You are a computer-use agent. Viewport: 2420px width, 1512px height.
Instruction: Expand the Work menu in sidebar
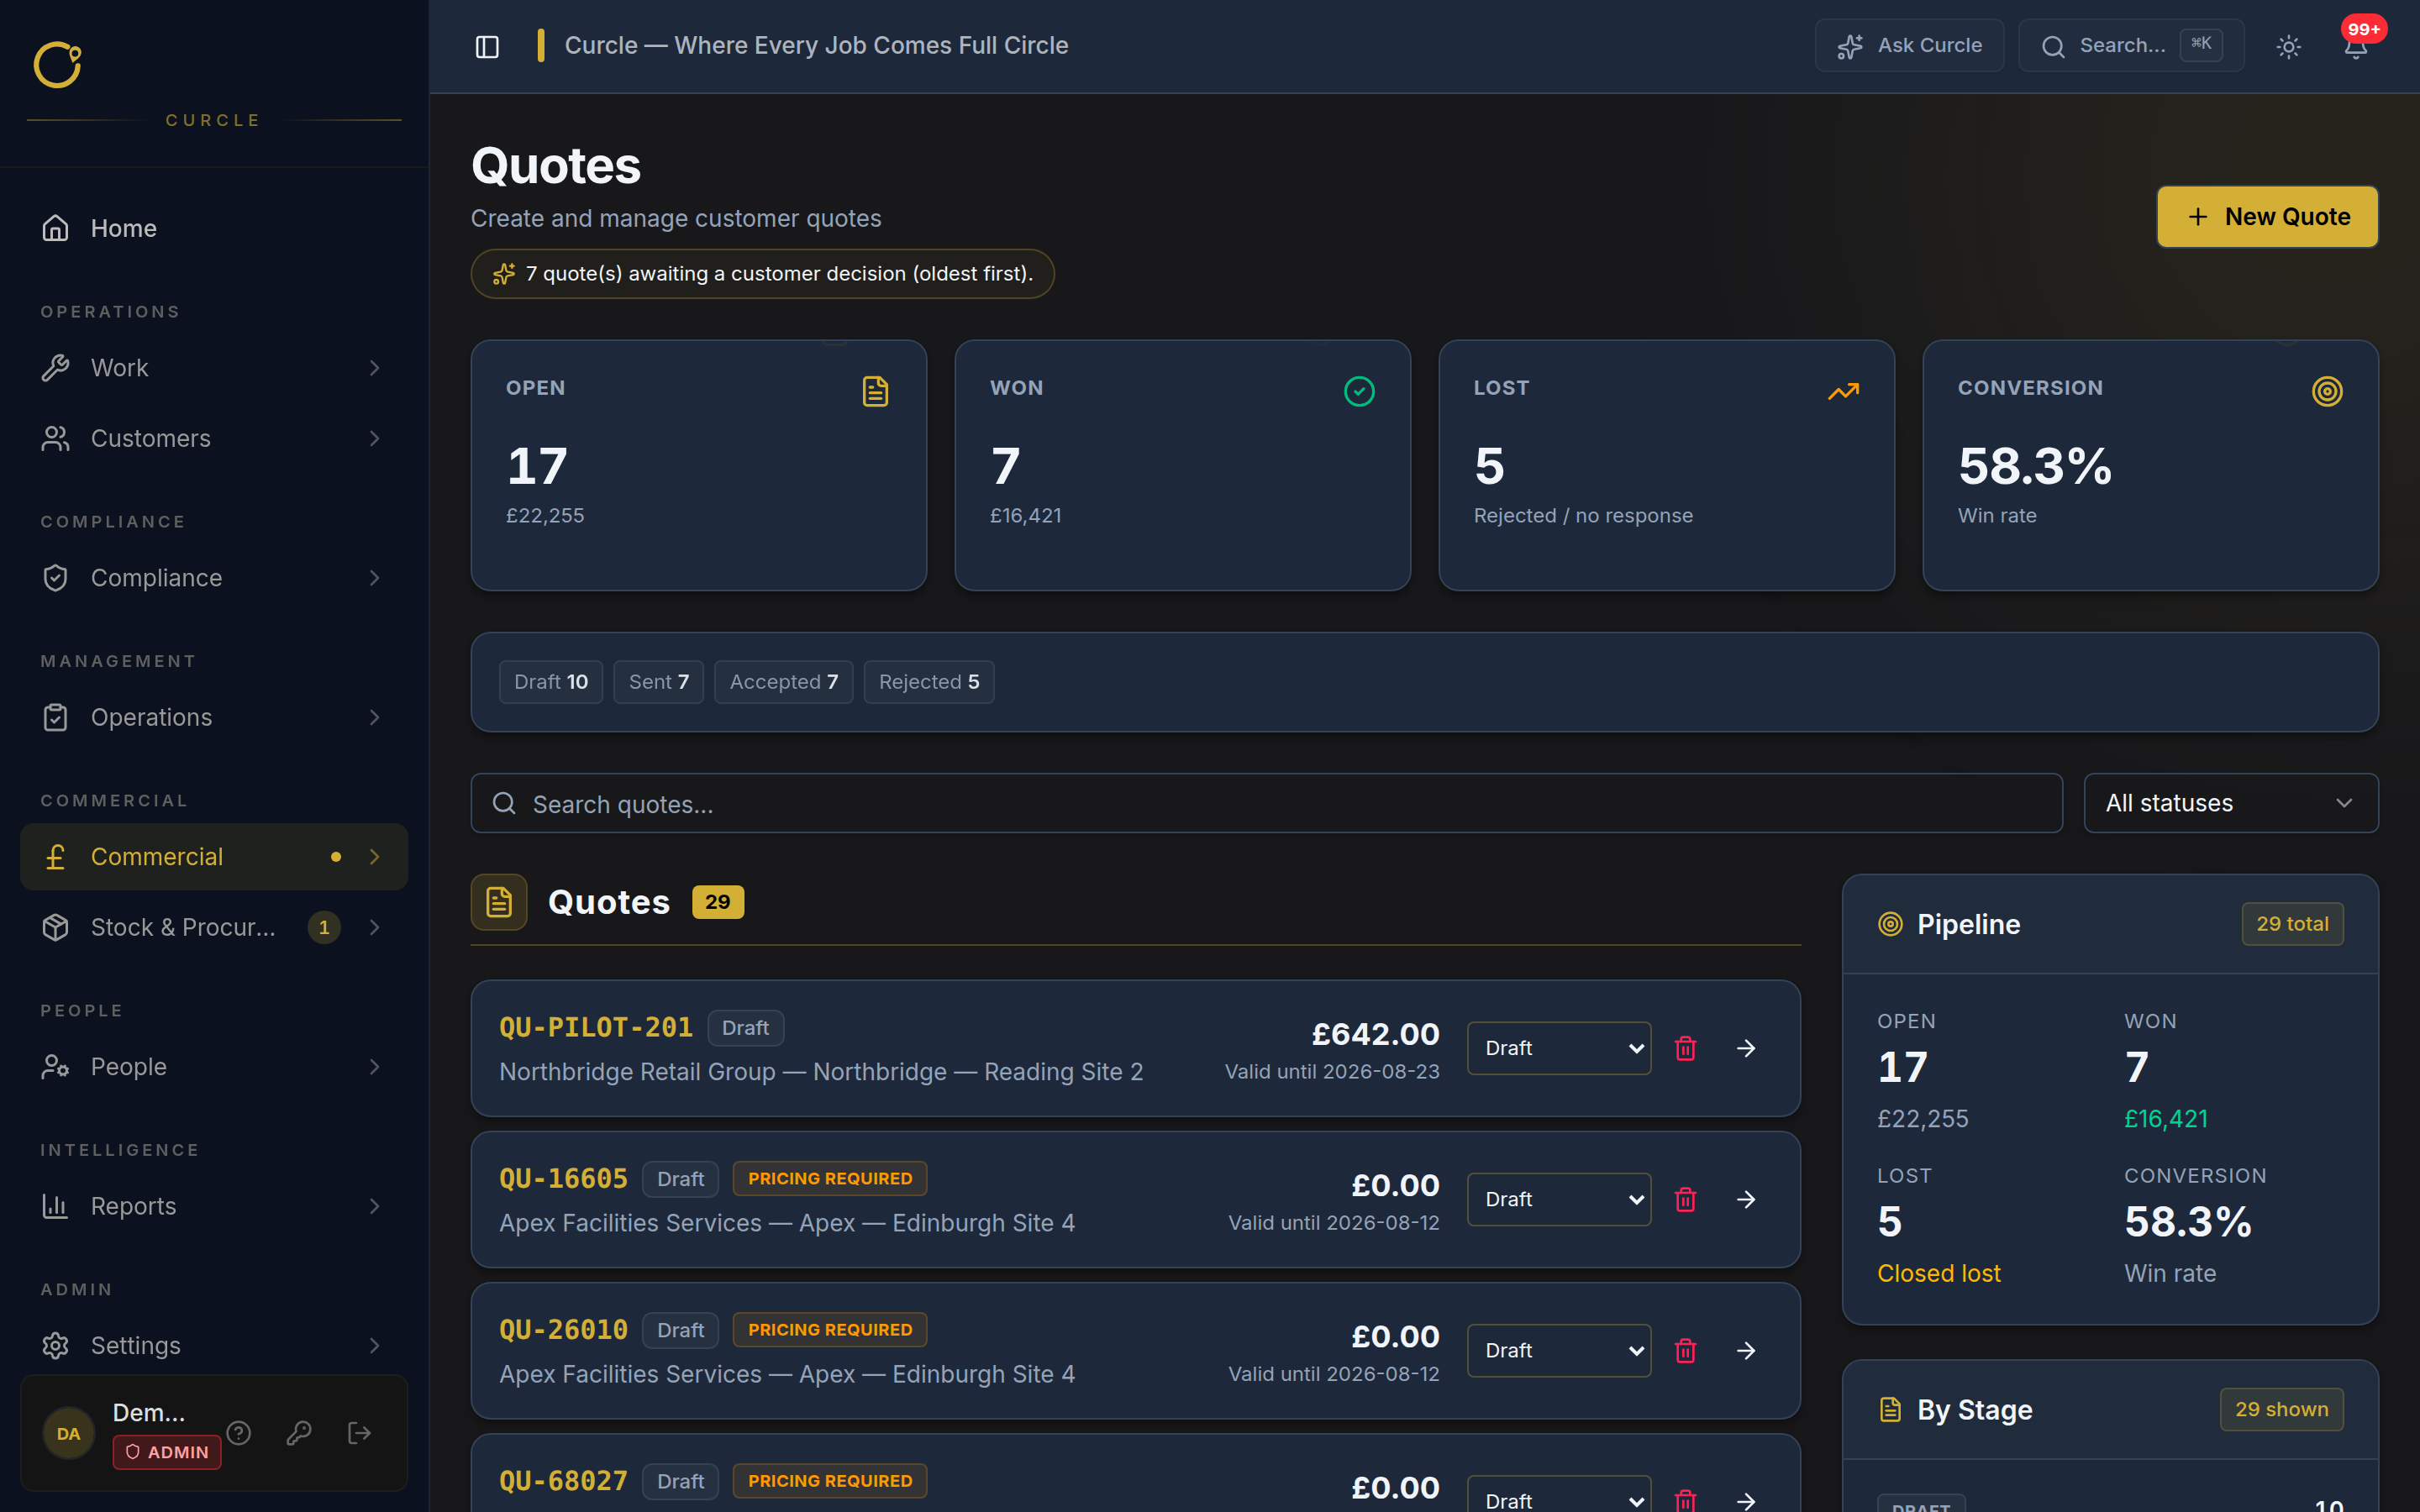[214, 368]
